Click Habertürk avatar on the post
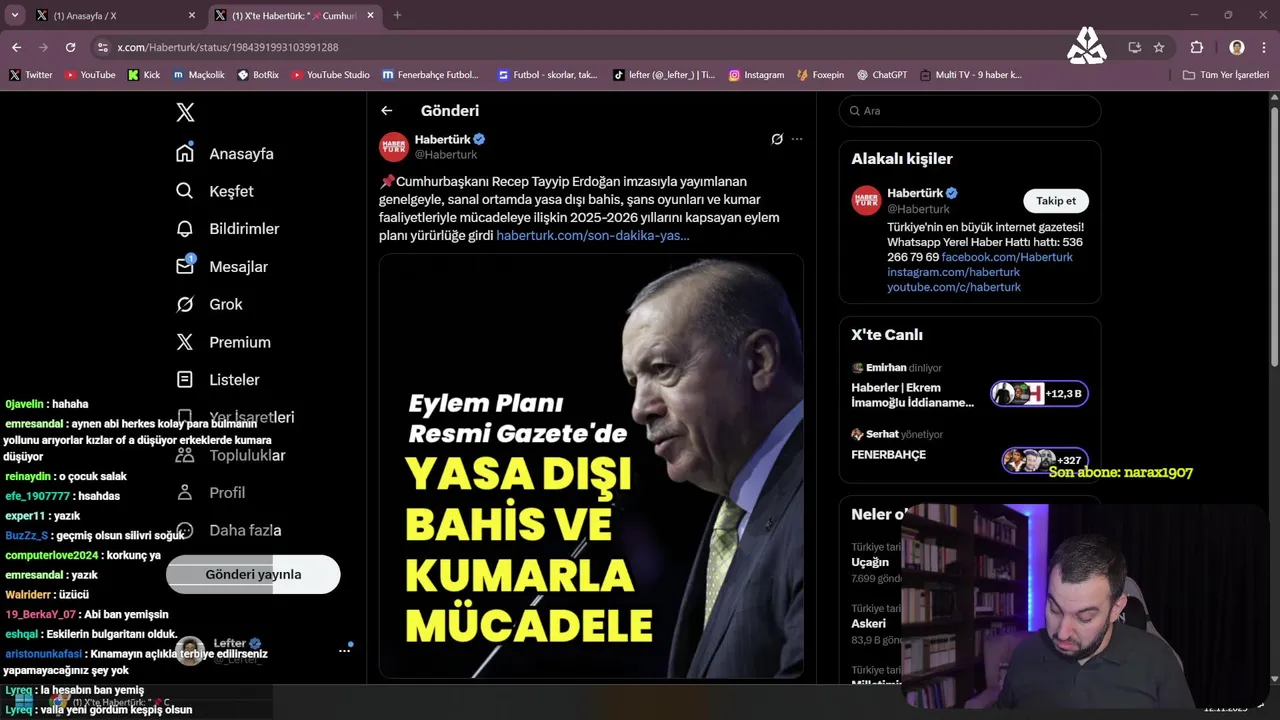Viewport: 1280px width, 720px height. click(x=394, y=146)
